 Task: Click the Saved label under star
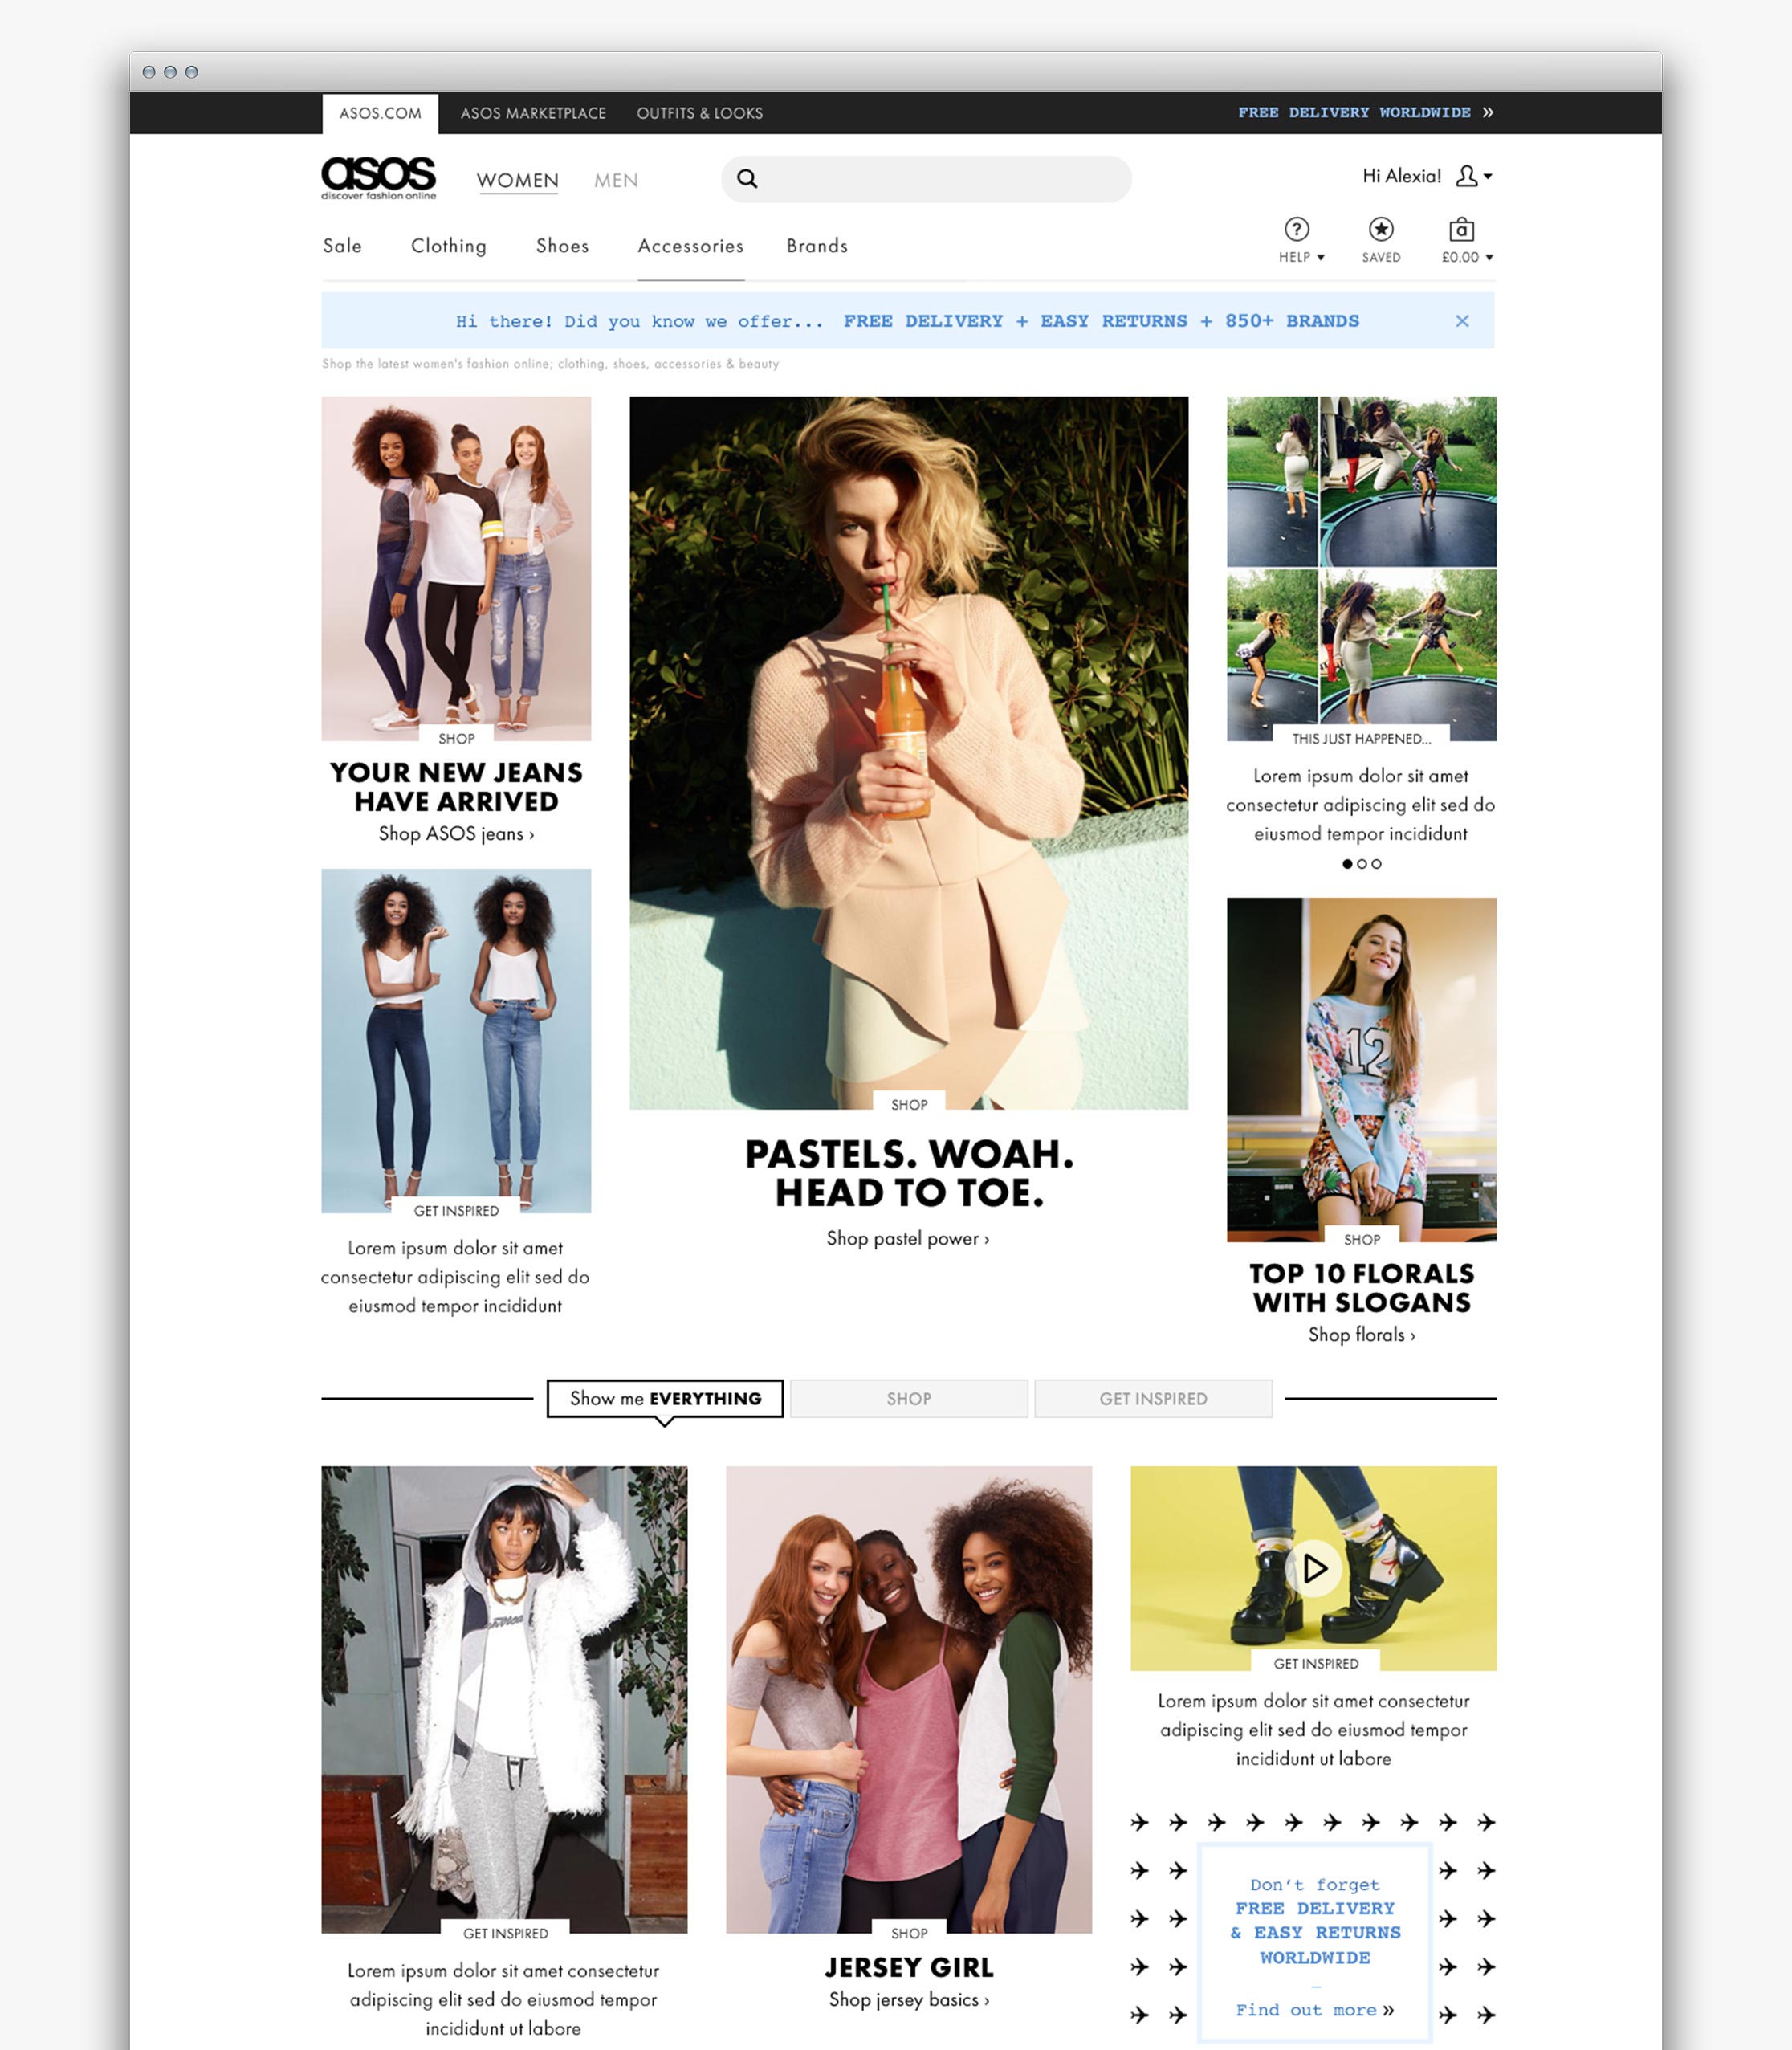coord(1381,258)
